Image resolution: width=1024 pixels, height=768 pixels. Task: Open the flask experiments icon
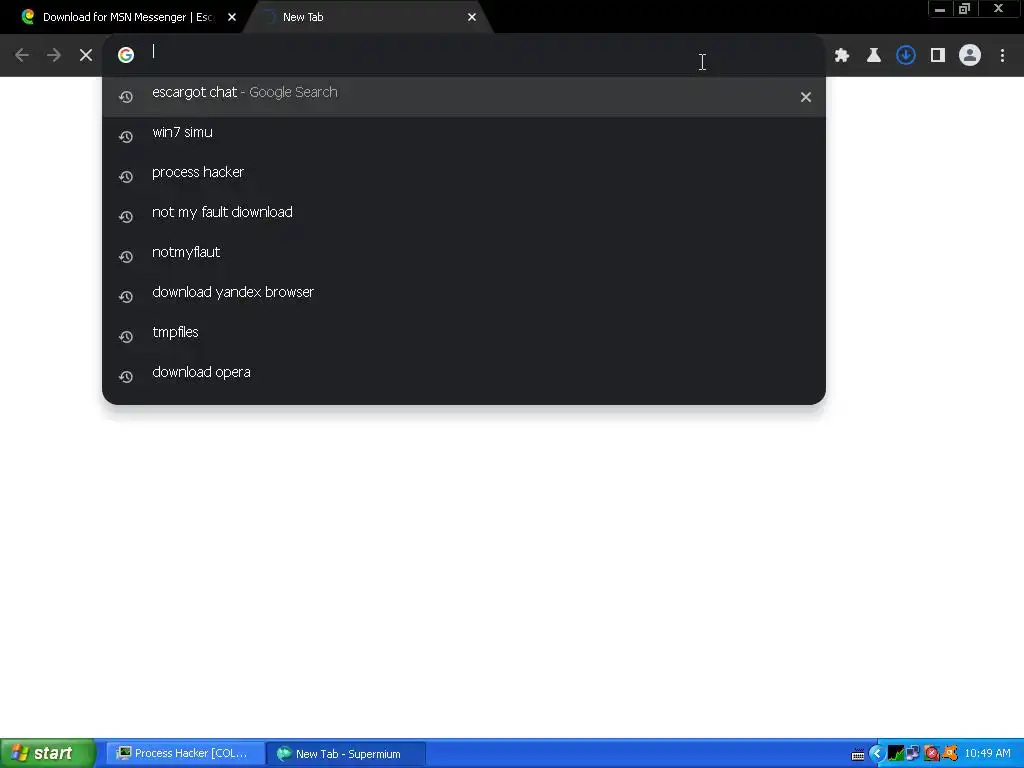click(x=874, y=56)
